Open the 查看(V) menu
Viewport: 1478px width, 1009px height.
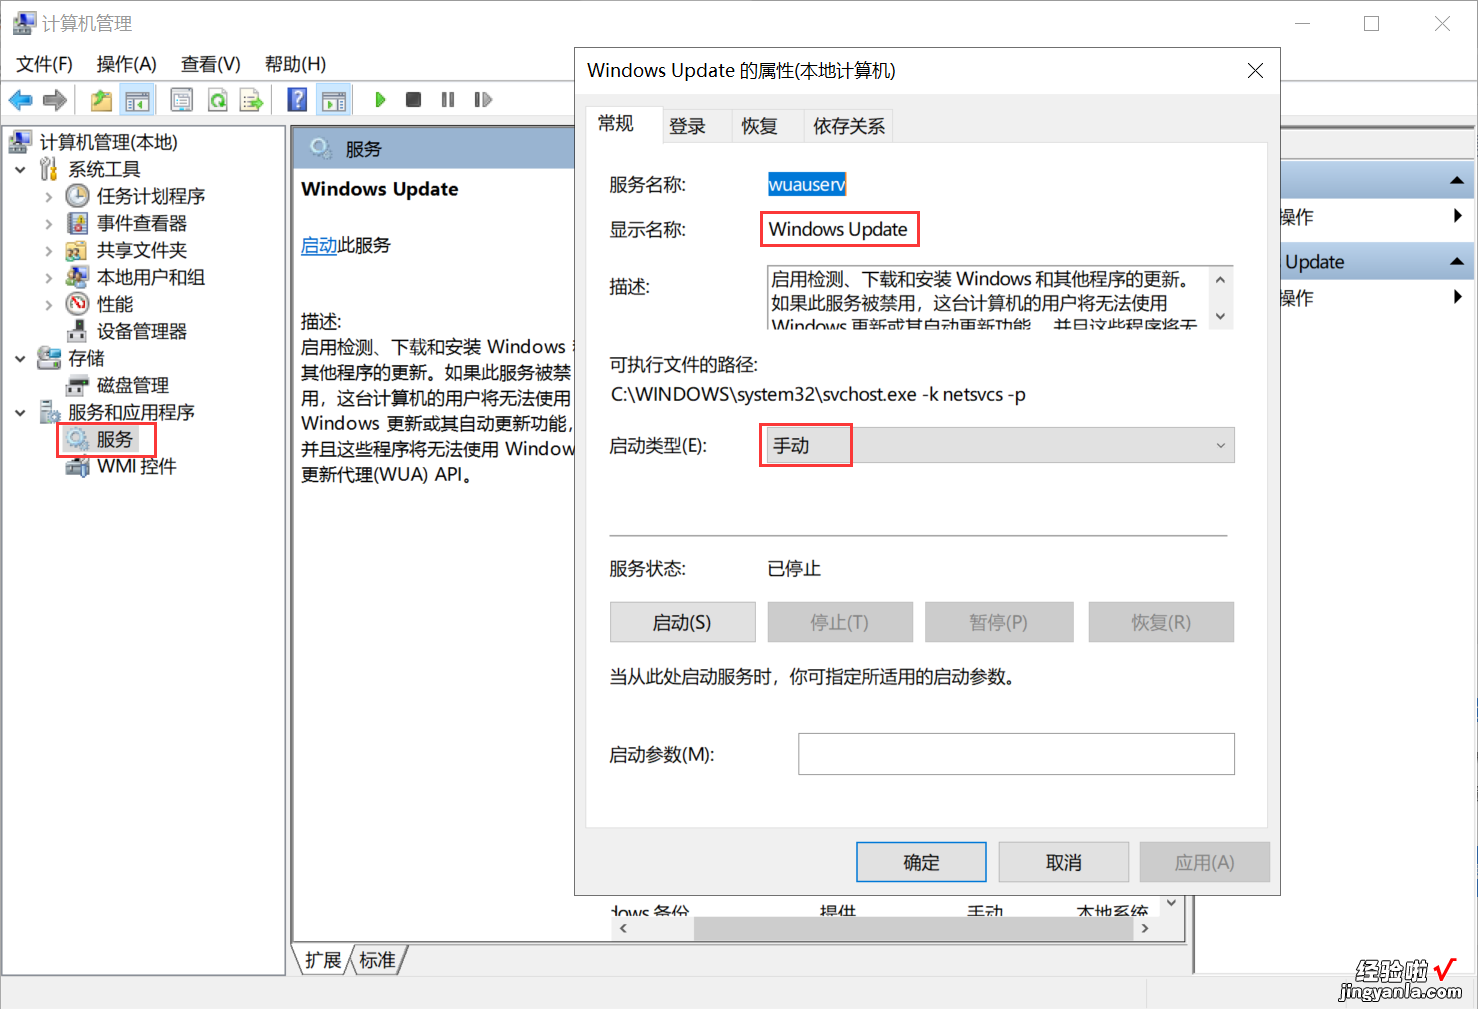[x=210, y=64]
